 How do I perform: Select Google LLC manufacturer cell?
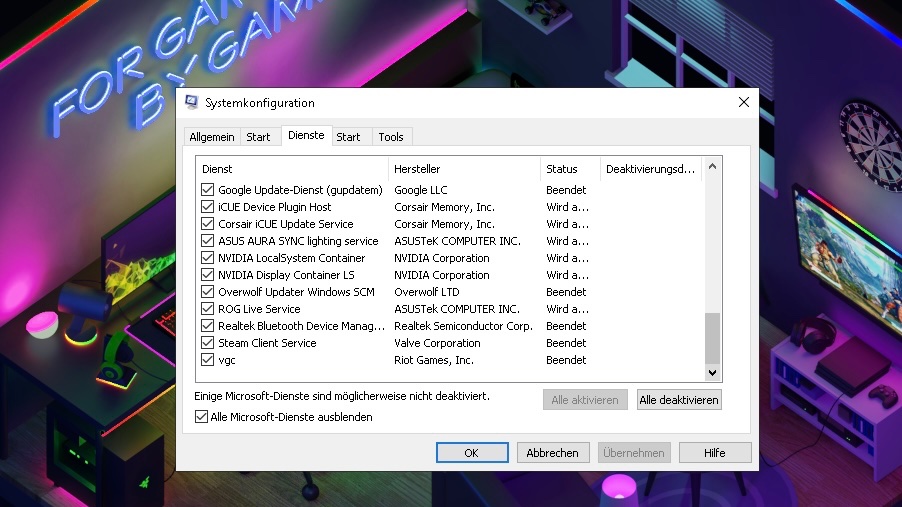[421, 190]
